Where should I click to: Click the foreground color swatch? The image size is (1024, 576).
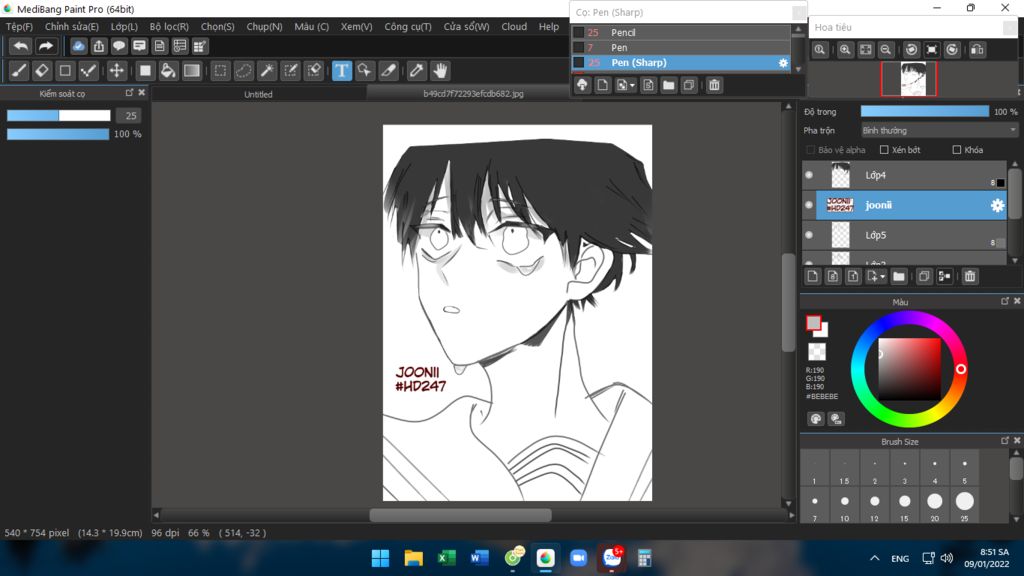coord(813,323)
